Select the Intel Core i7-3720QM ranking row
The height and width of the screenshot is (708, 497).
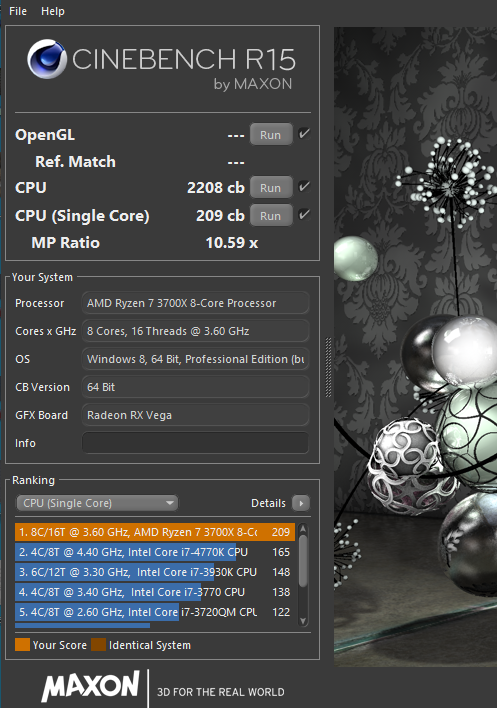pos(155,612)
